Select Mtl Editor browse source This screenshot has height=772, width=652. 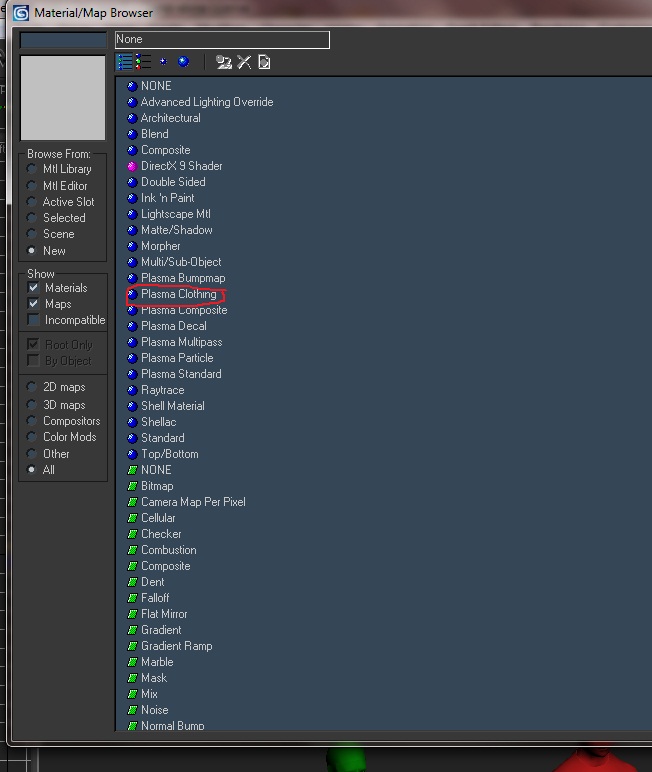(32, 186)
